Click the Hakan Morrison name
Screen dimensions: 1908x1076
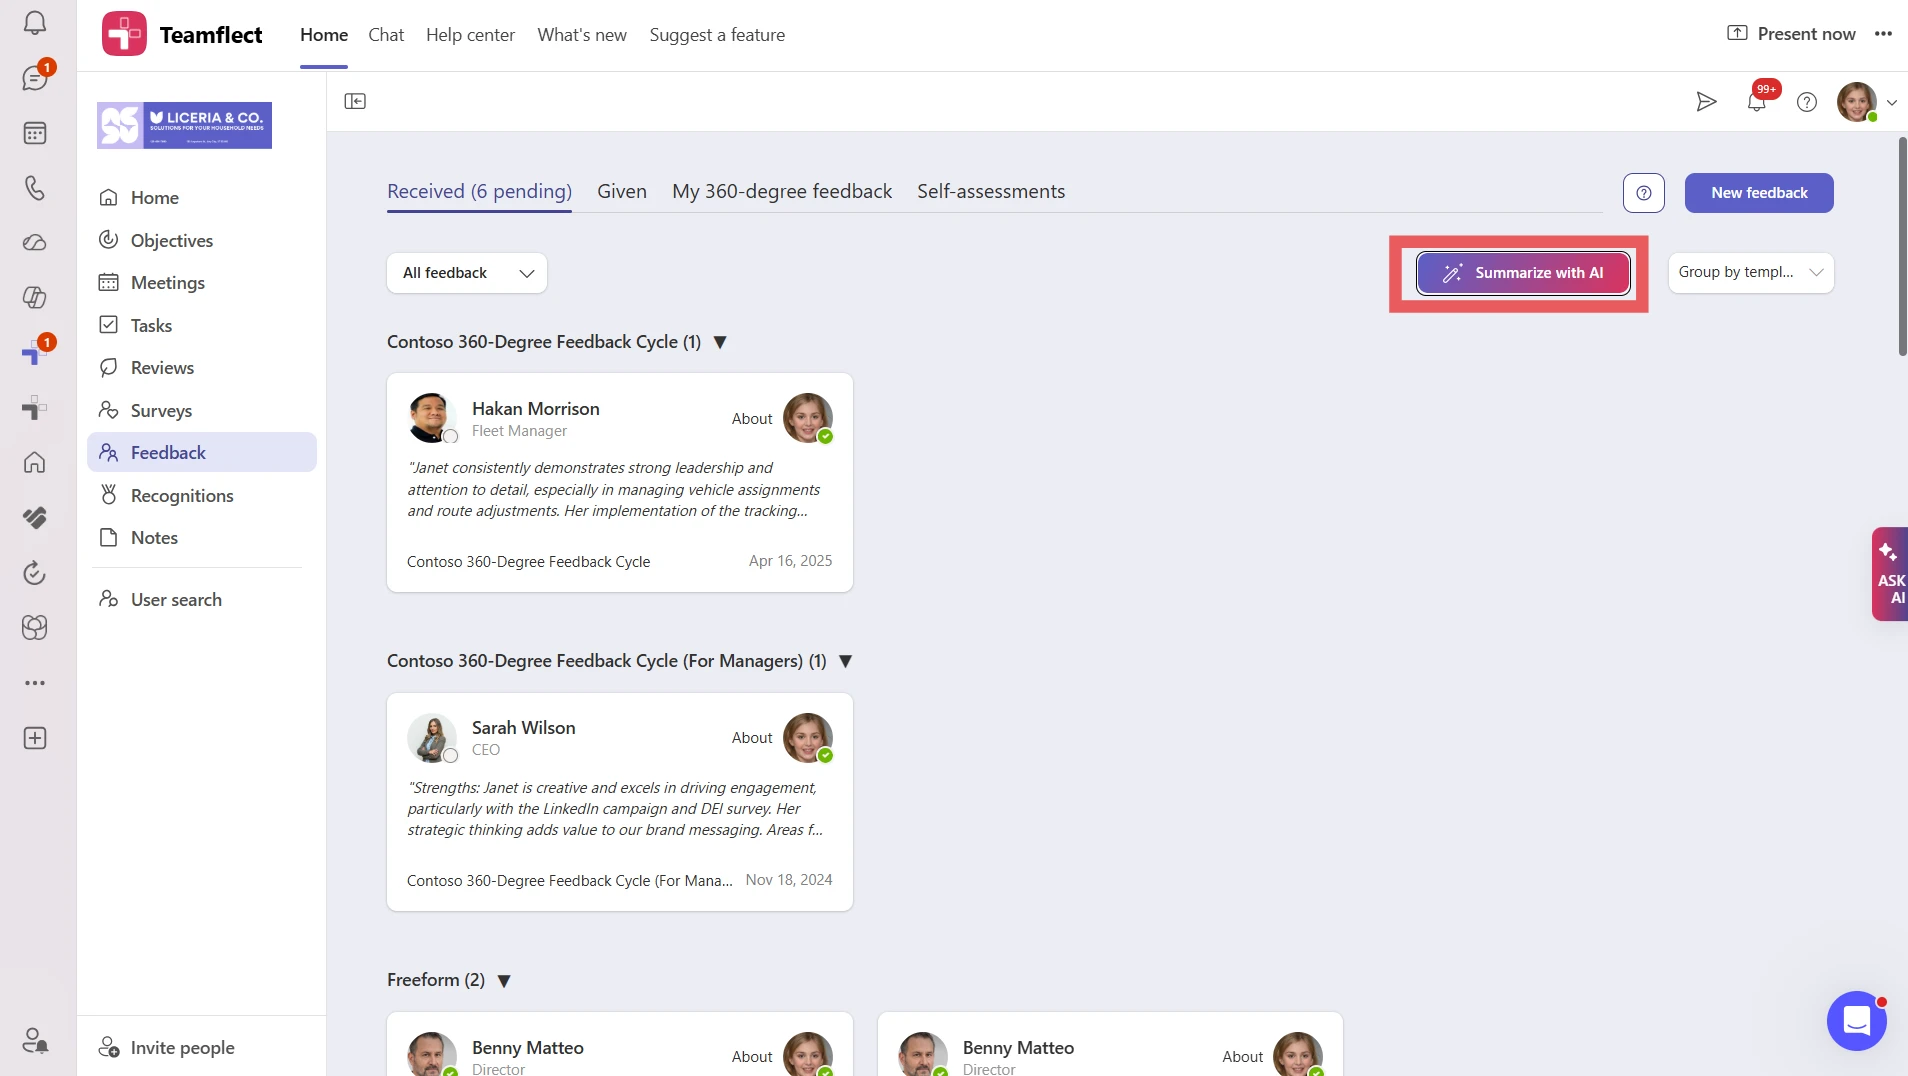pyautogui.click(x=536, y=408)
